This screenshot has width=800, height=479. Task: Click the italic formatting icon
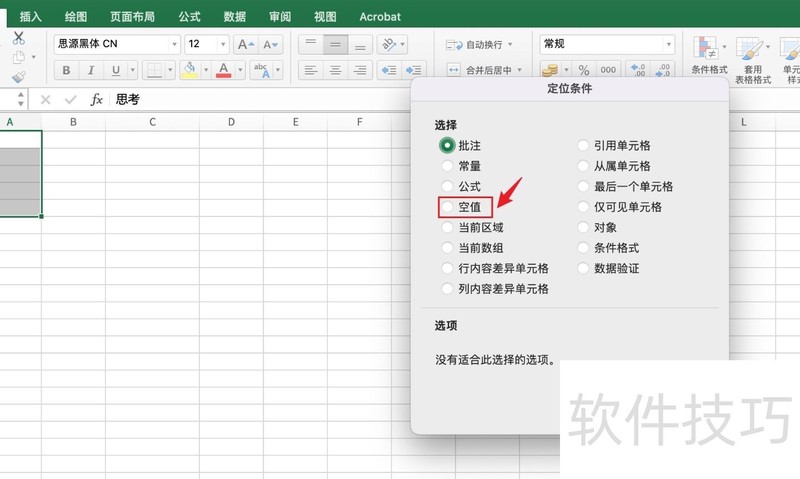tap(92, 70)
